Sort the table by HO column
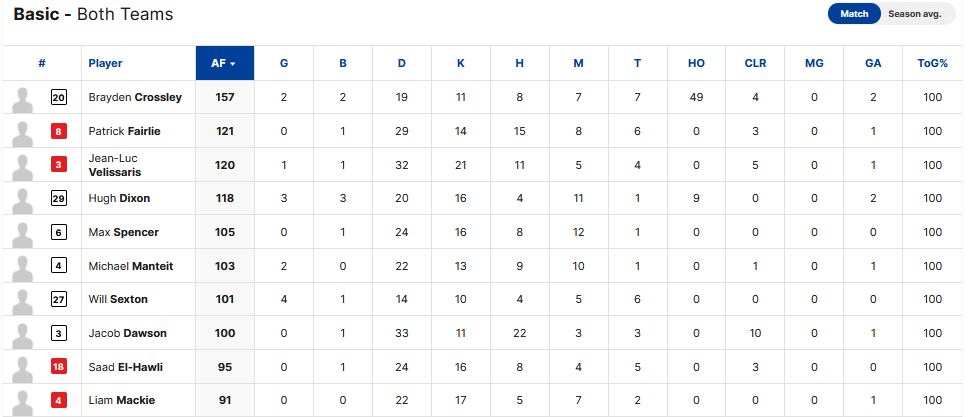The height and width of the screenshot is (417, 971). click(696, 63)
